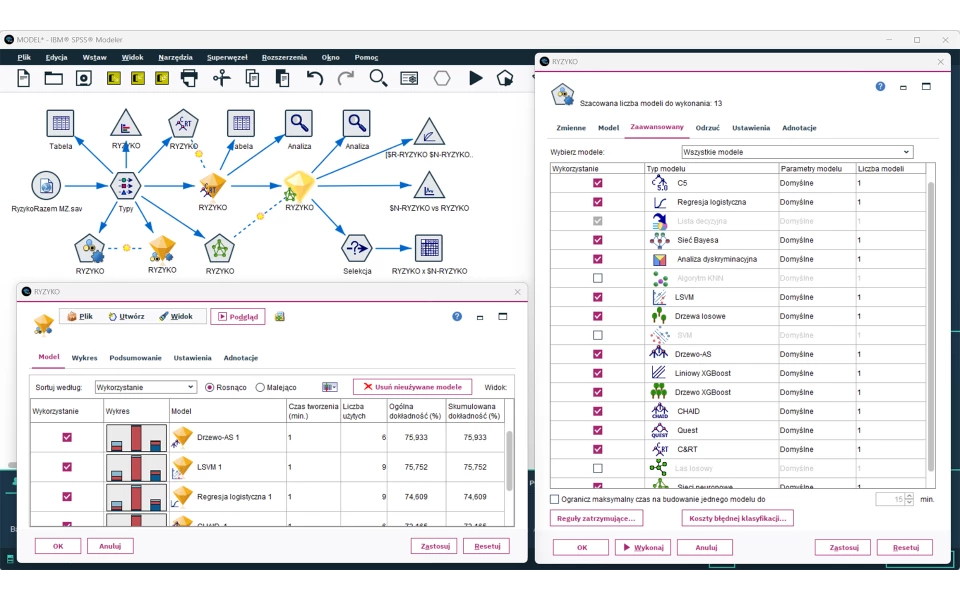Click the undo arrow in toolbar
This screenshot has height=600, width=960.
tap(315, 78)
